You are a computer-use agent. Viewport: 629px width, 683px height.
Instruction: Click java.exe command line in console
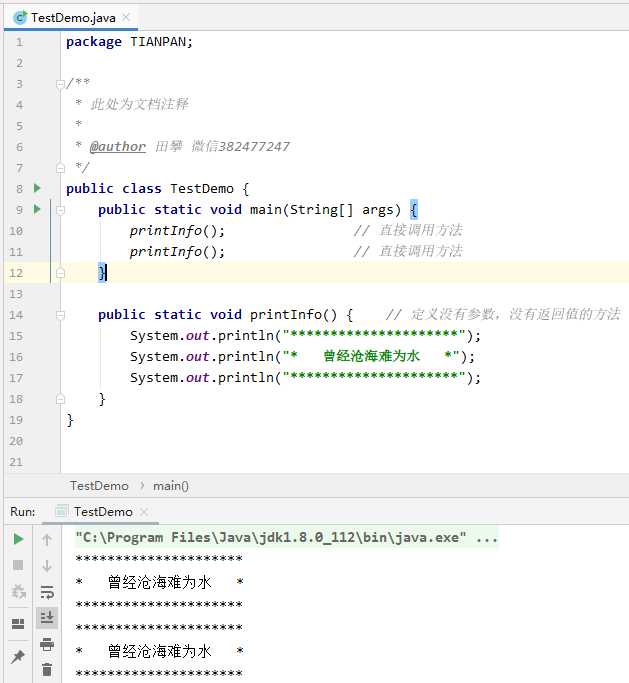pyautogui.click(x=286, y=537)
